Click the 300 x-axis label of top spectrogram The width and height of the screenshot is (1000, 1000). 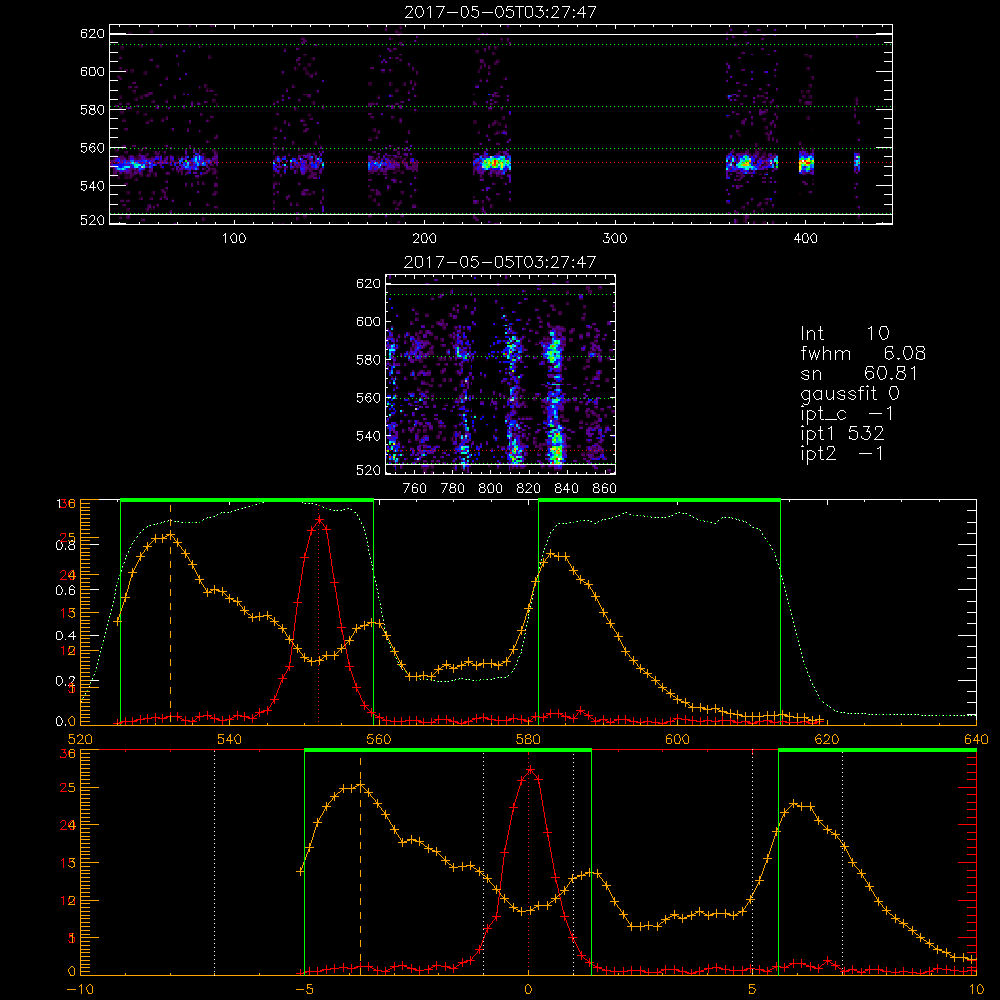(615, 239)
